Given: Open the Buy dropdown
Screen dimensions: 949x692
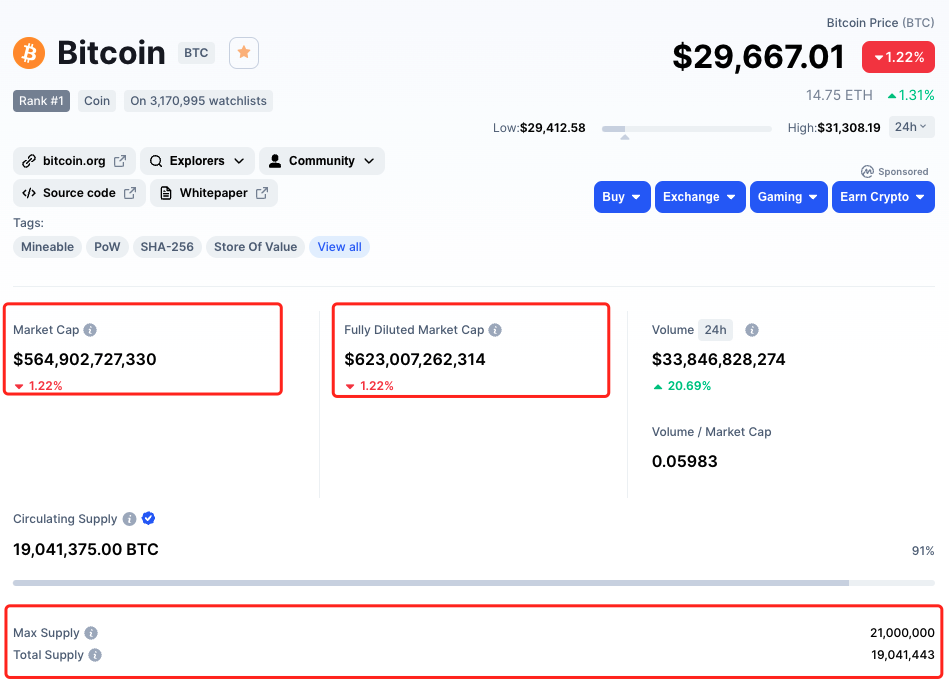Looking at the screenshot, I should click(622, 197).
